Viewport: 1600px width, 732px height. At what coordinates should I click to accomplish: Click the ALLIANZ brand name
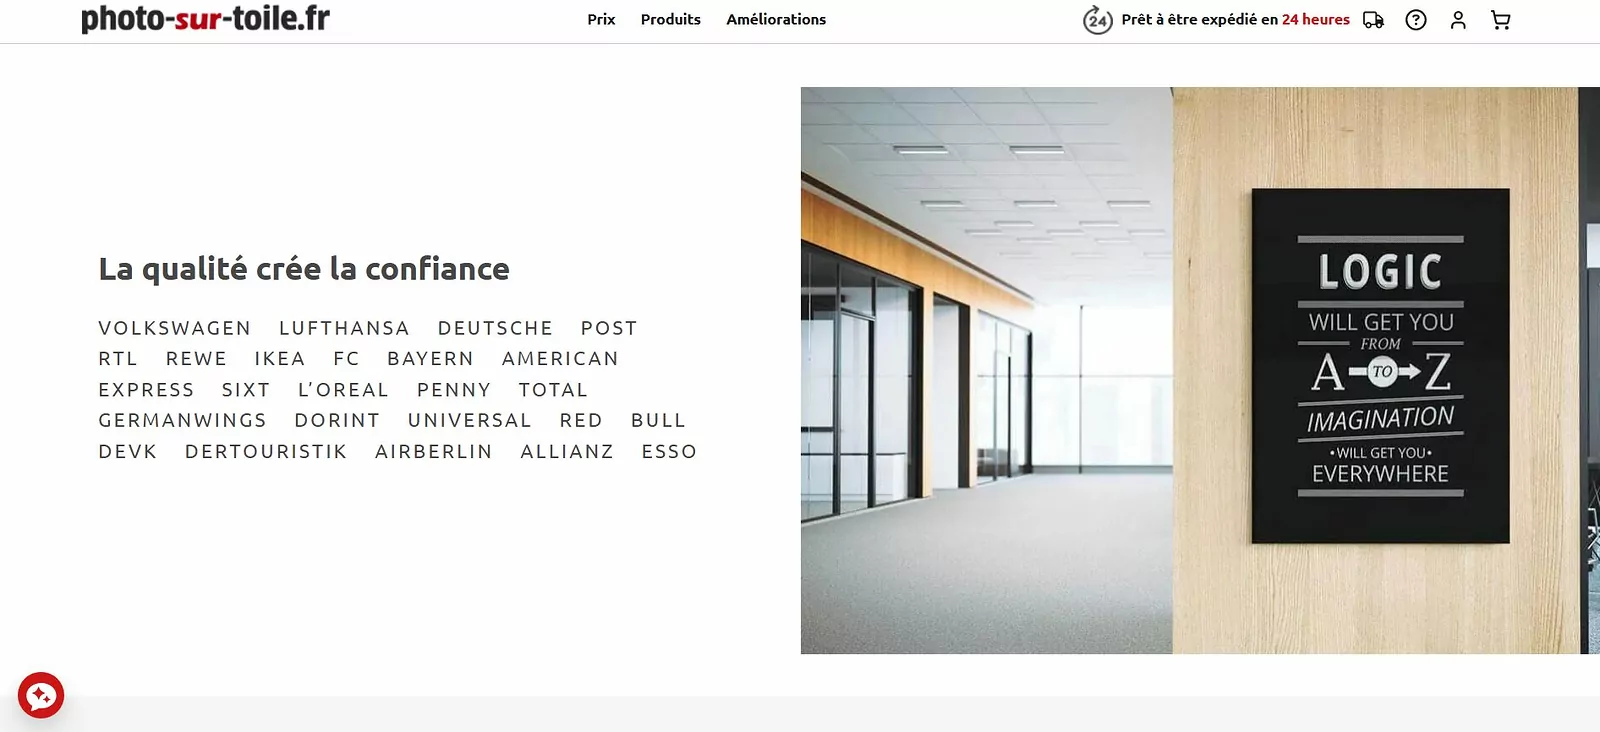[567, 452]
